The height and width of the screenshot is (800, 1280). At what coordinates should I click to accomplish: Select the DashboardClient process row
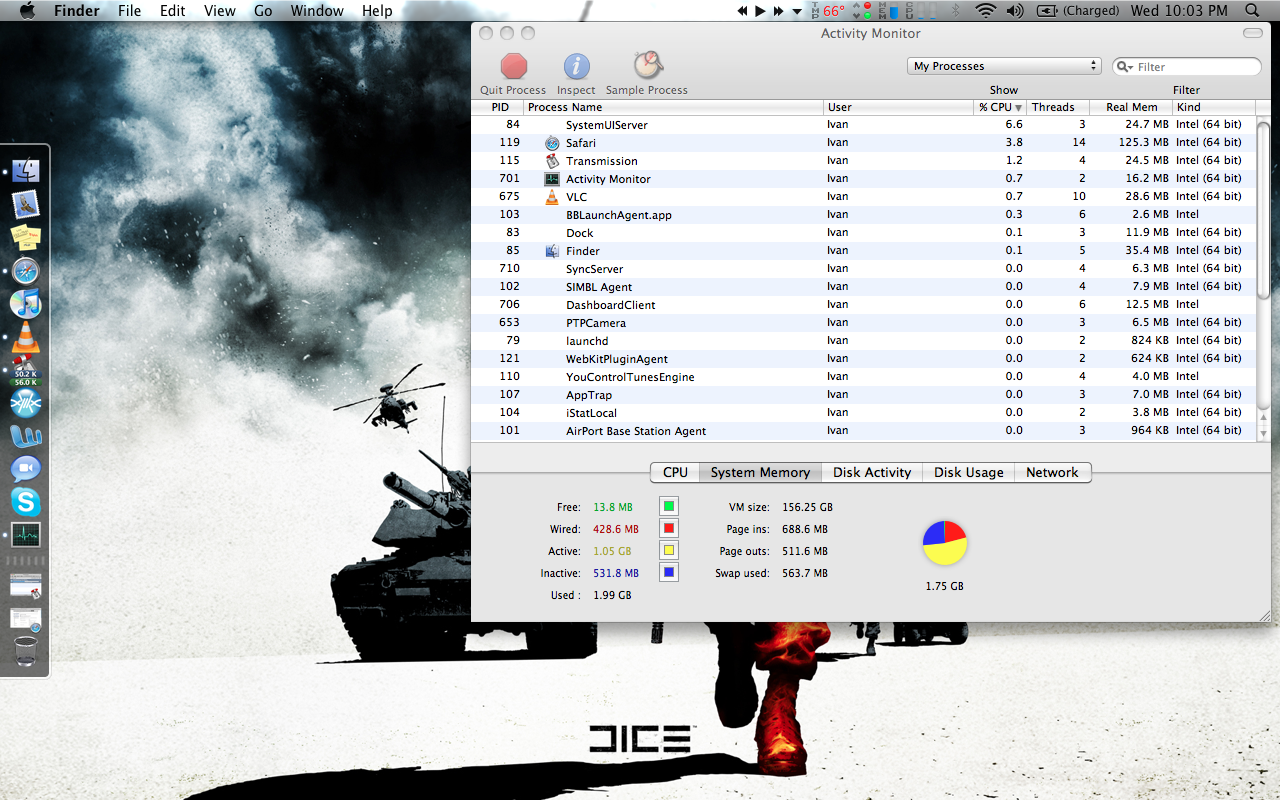click(864, 305)
